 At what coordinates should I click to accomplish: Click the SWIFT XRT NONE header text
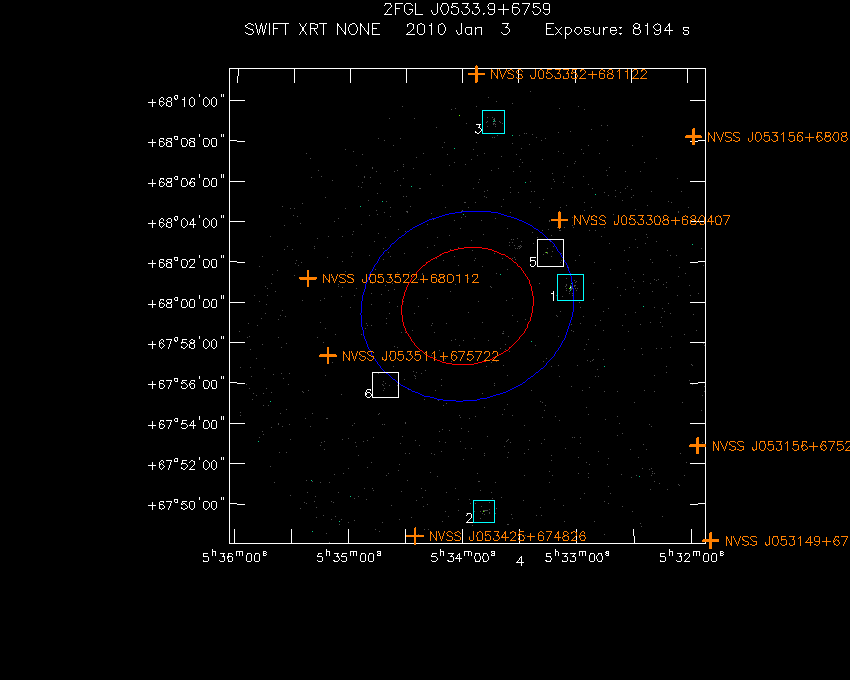312,29
